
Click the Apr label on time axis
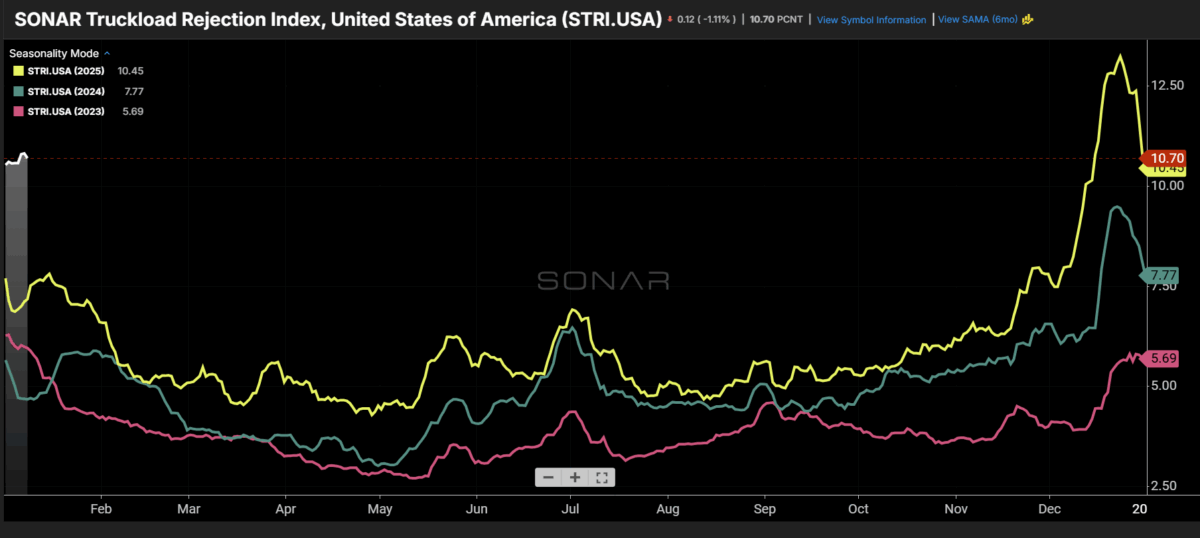[286, 509]
